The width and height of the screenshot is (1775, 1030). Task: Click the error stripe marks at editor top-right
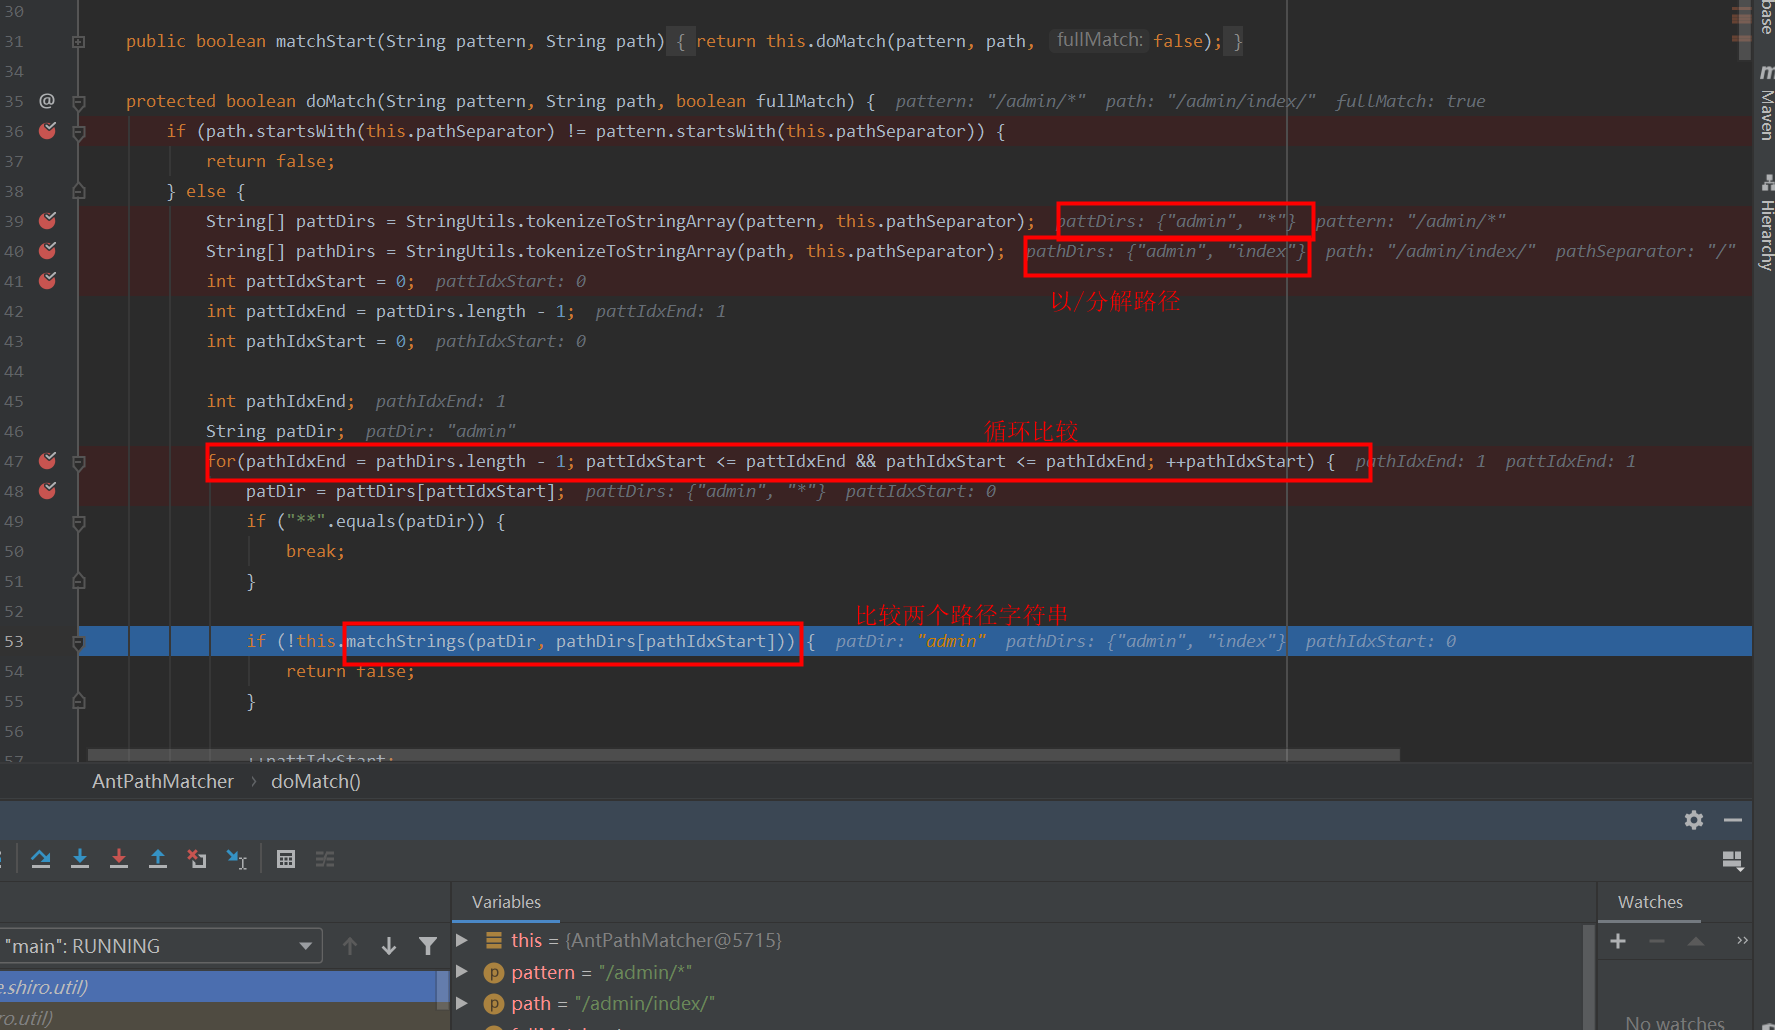pyautogui.click(x=1742, y=23)
